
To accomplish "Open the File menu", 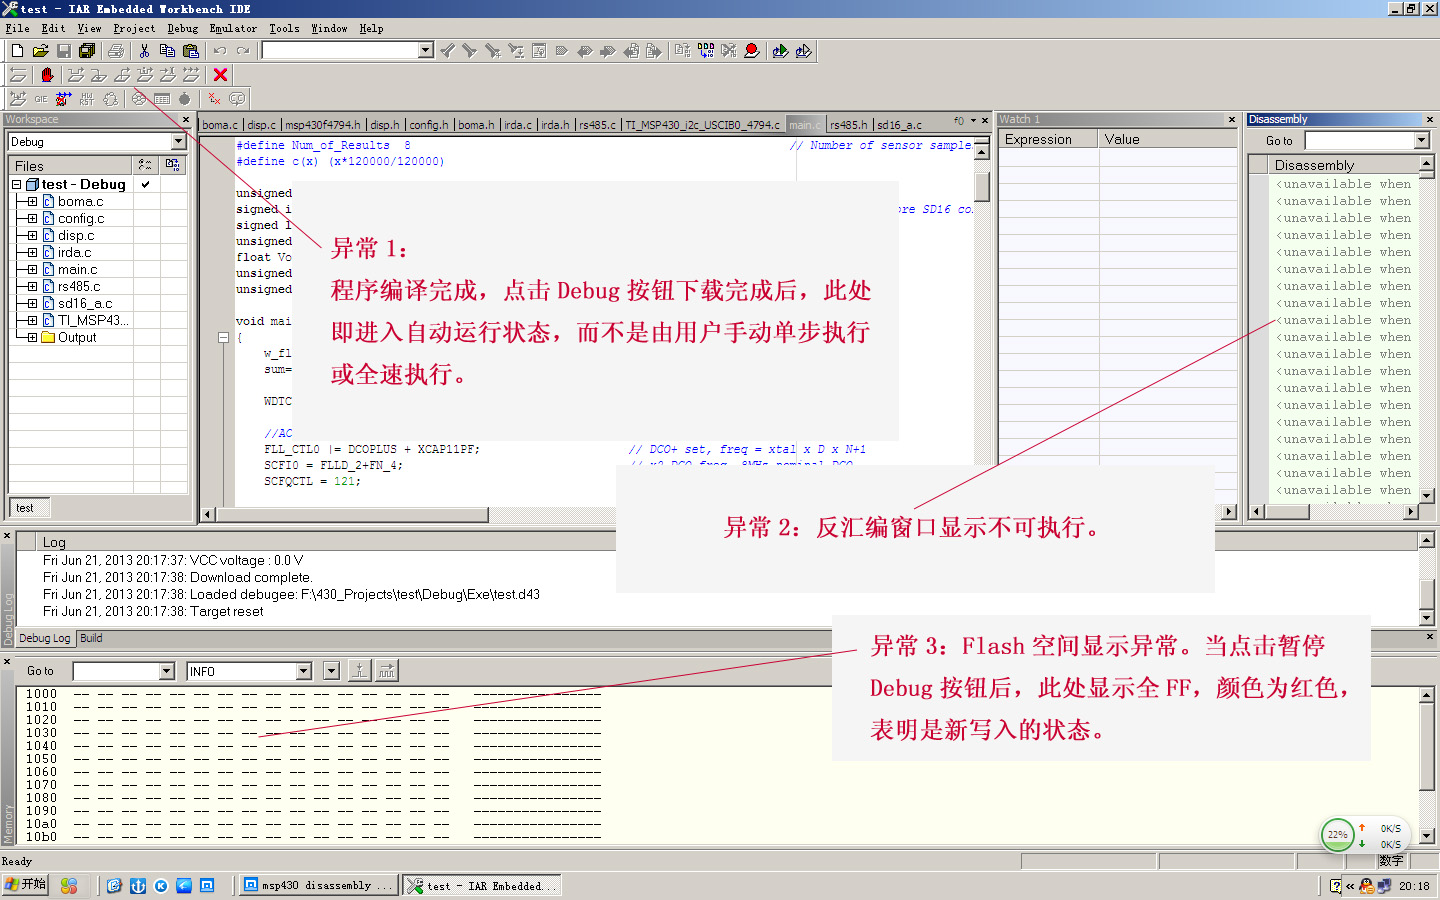I will click(17, 29).
